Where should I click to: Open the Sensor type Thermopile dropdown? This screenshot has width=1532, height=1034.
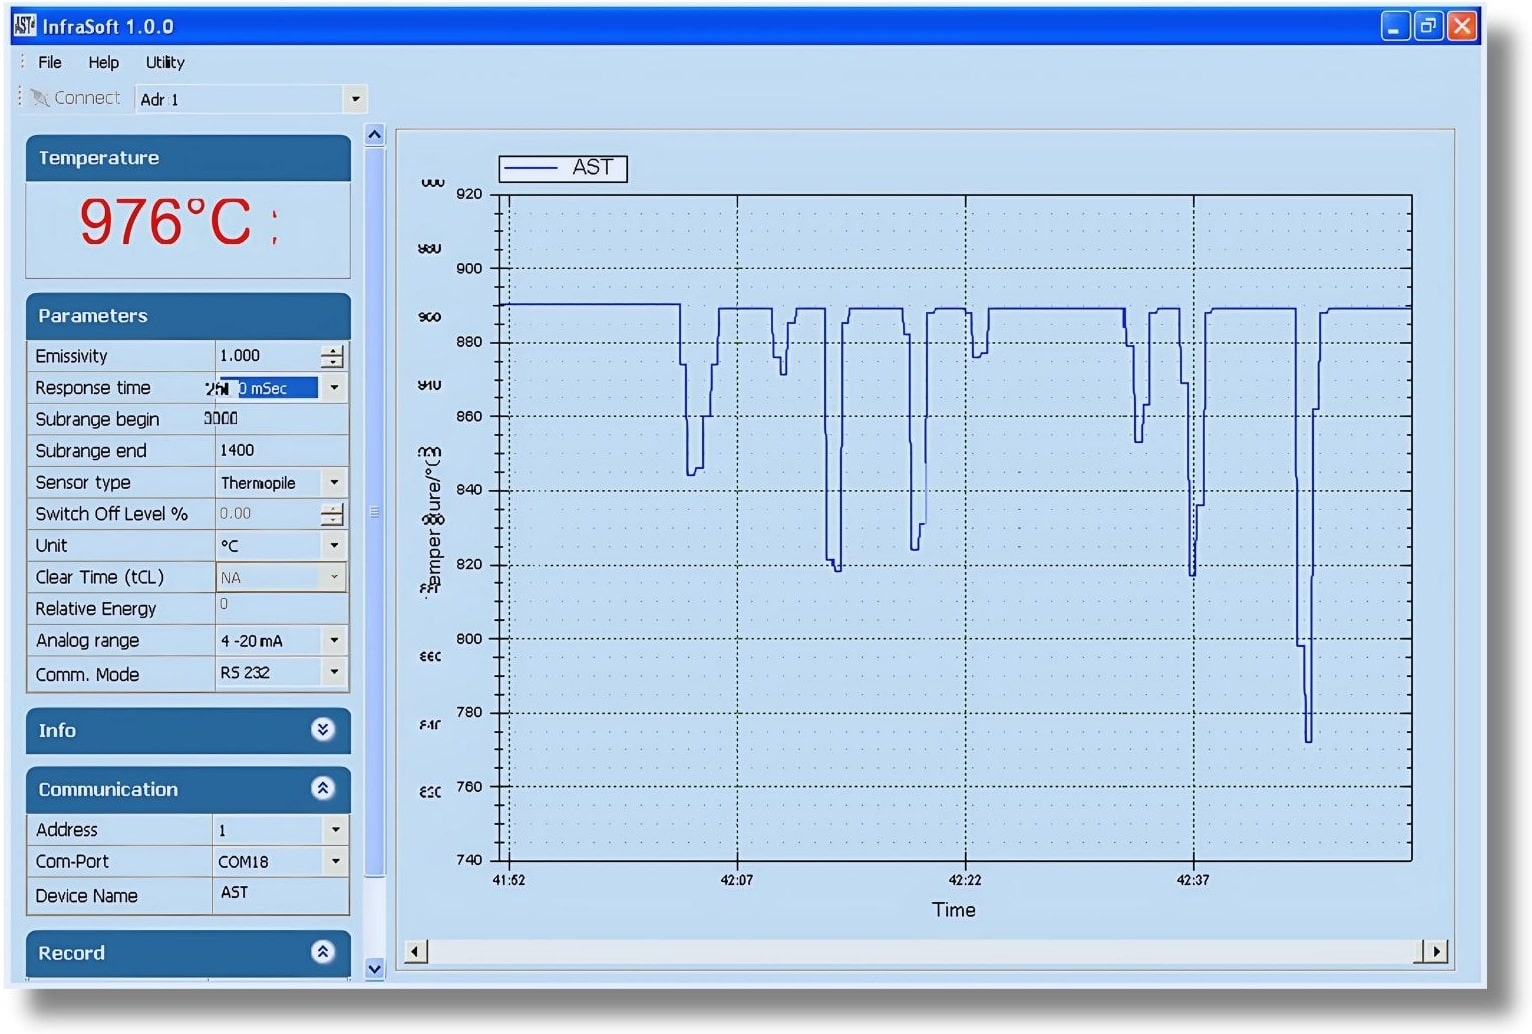[x=334, y=483]
